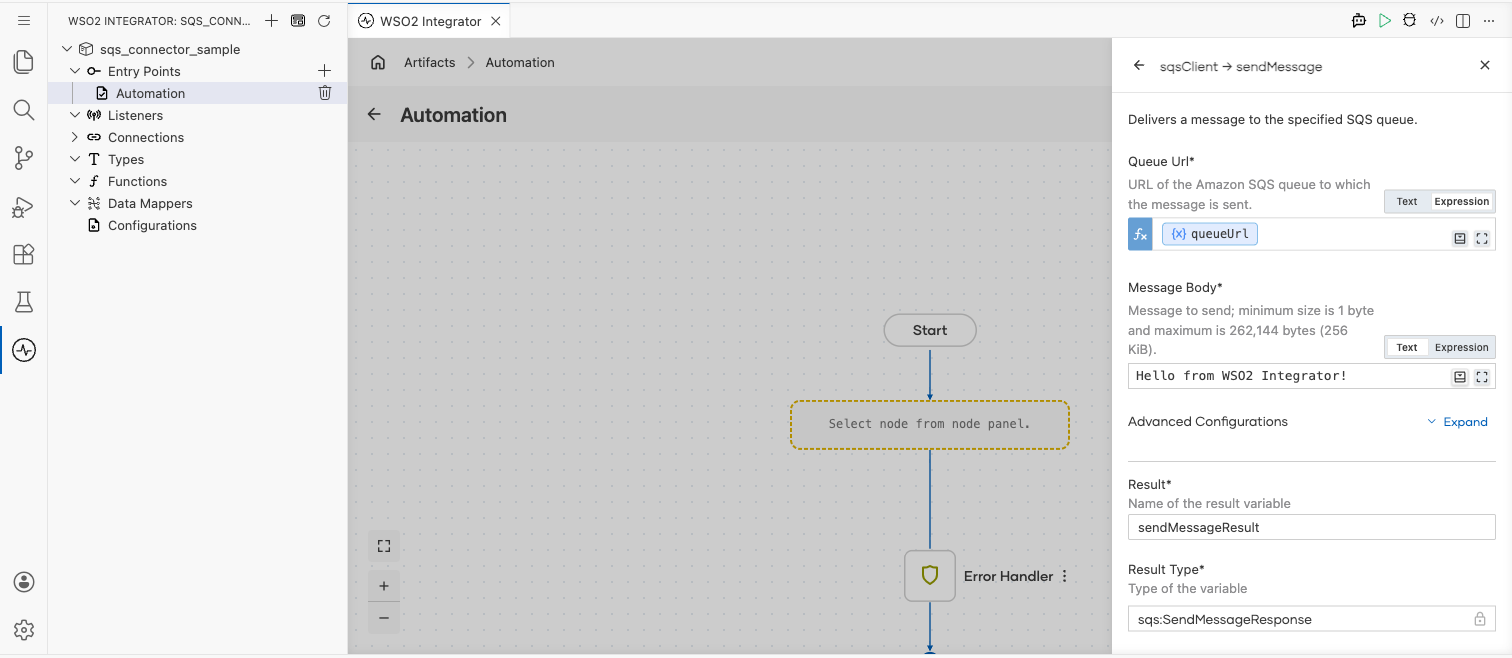Open helper pane for Queue Url field
Viewport: 1512px width, 658px height.
(1460, 238)
